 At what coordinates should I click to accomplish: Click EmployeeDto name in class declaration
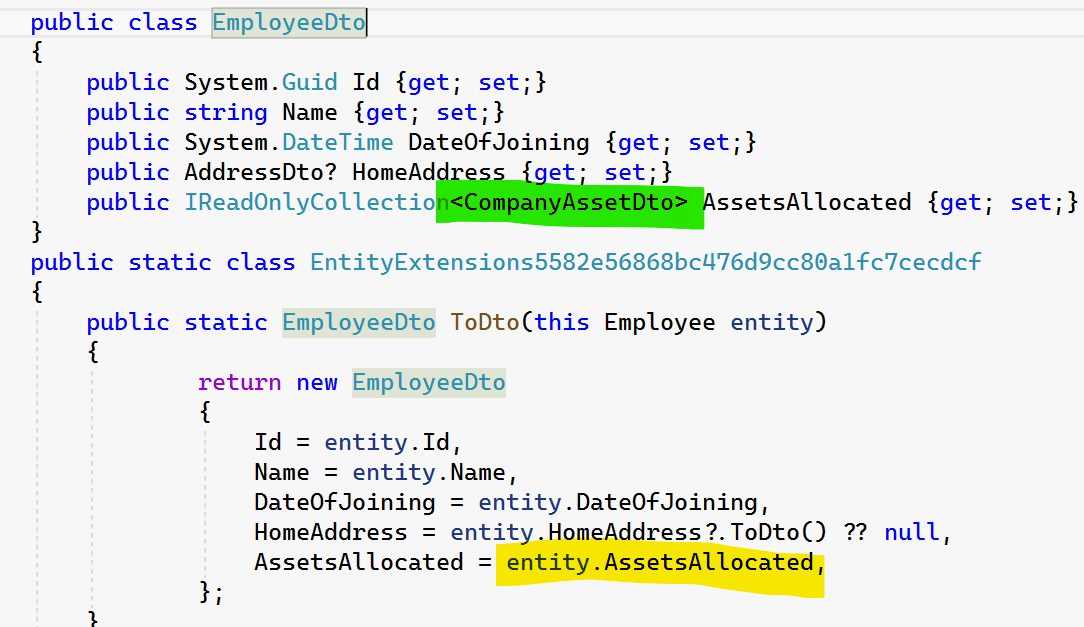pyautogui.click(x=288, y=23)
